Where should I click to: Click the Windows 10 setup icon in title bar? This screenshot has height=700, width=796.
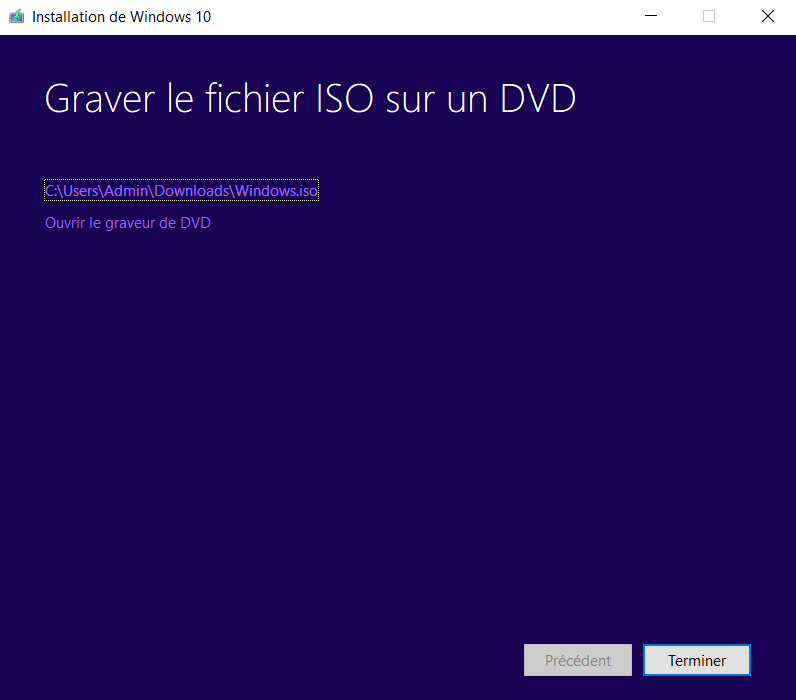[x=17, y=16]
